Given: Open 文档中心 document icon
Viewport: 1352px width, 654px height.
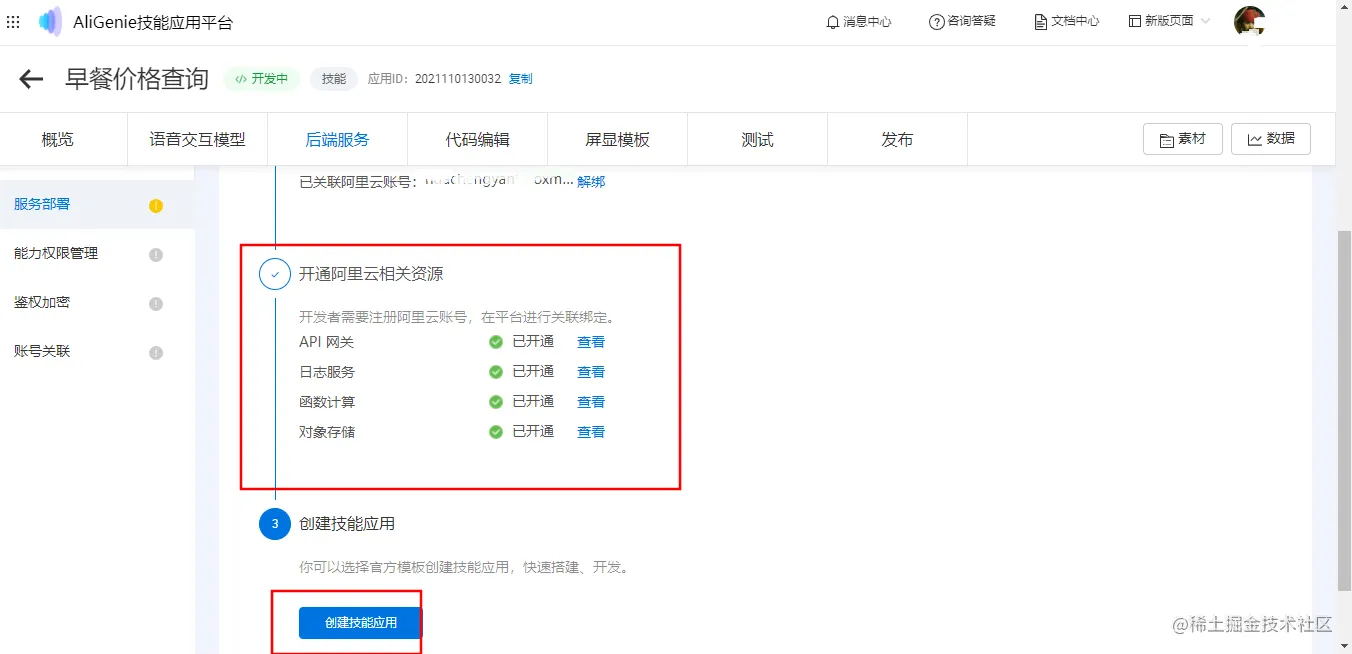Looking at the screenshot, I should coord(1040,21).
